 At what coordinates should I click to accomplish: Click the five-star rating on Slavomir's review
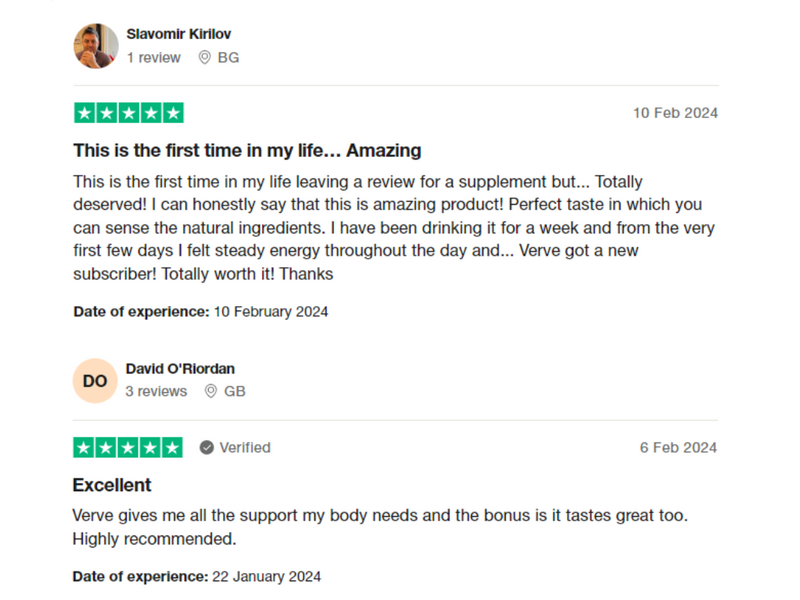[128, 113]
